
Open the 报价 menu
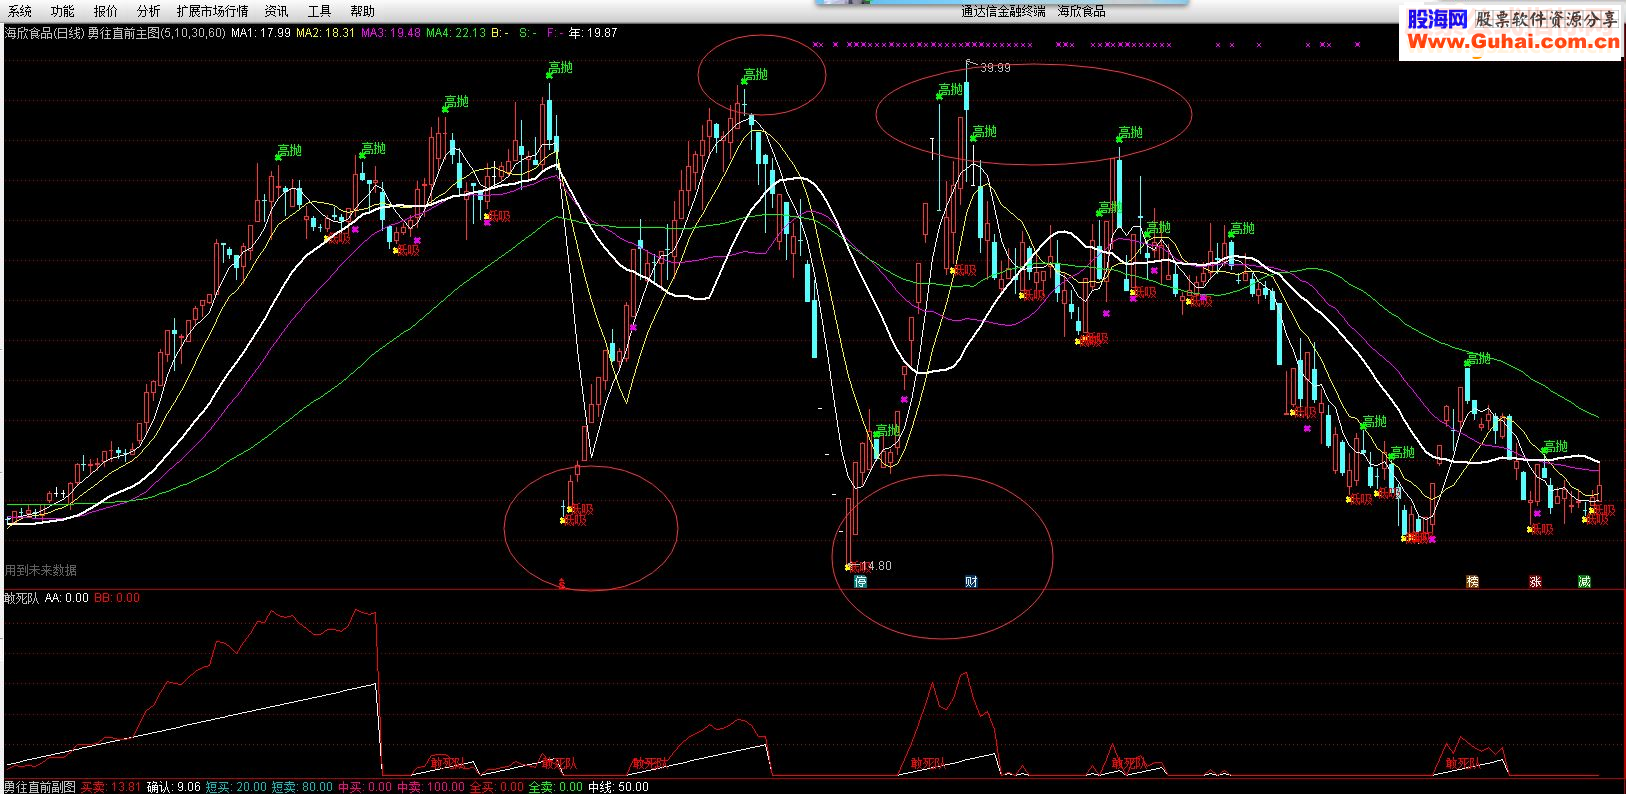click(105, 11)
